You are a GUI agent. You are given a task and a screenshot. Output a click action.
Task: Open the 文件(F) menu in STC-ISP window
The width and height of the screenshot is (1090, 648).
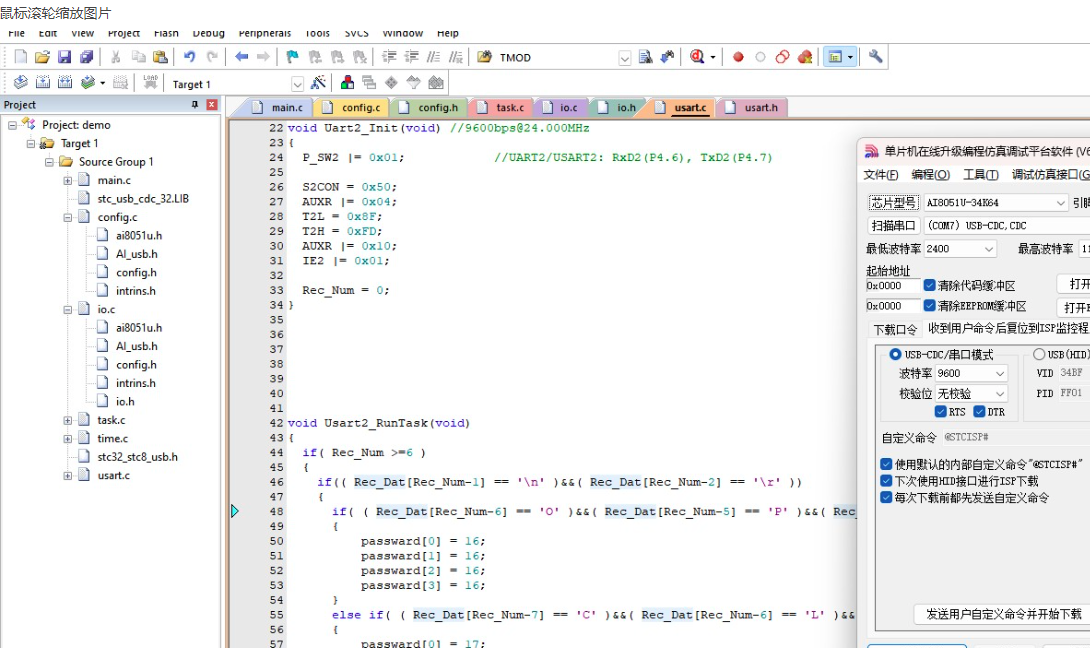coord(881,175)
